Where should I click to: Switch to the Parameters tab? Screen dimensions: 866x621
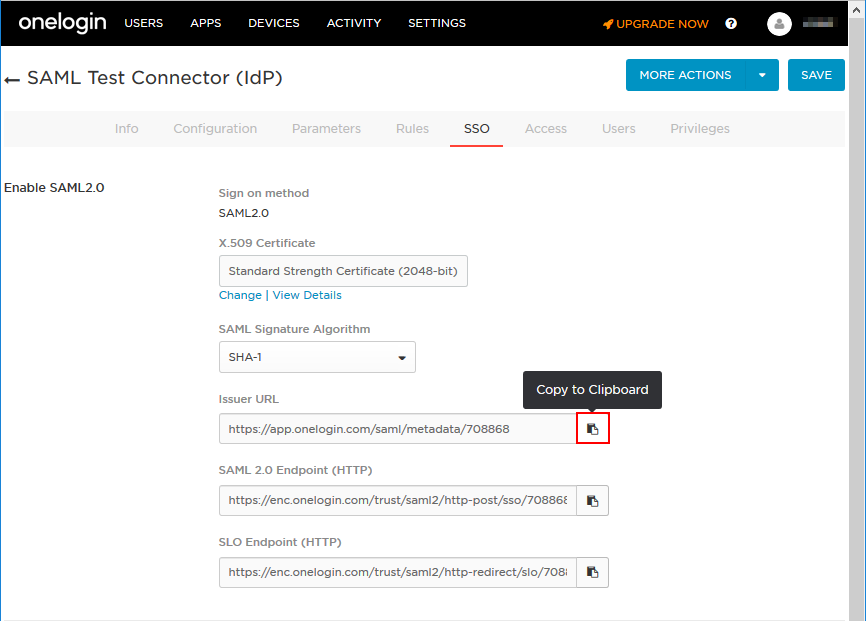click(326, 129)
